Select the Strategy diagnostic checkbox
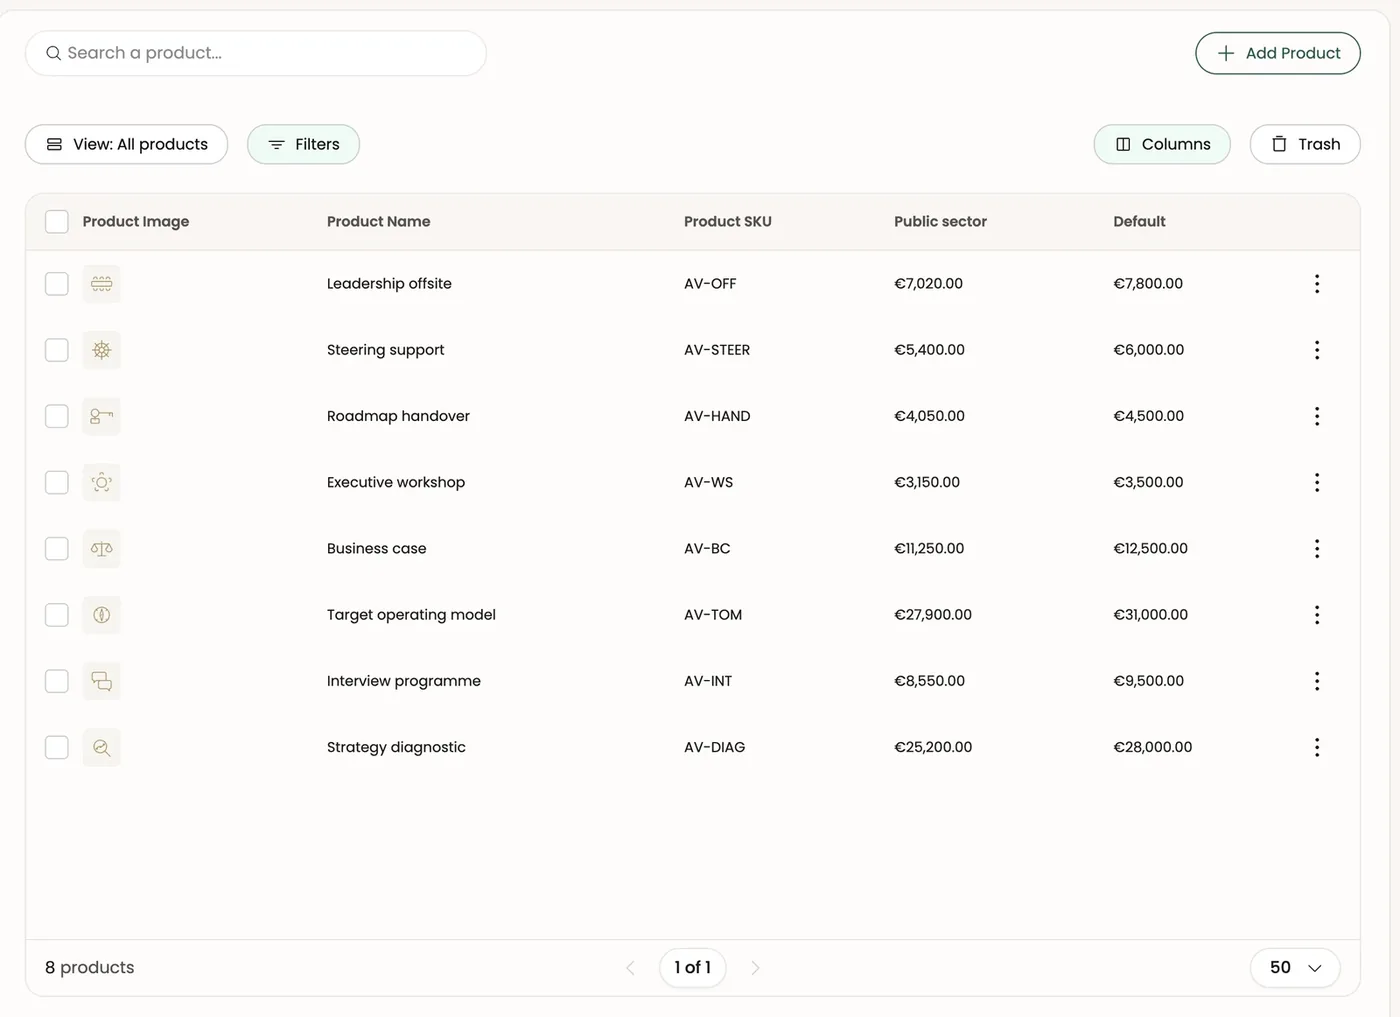The height and width of the screenshot is (1017, 1400). pos(57,747)
